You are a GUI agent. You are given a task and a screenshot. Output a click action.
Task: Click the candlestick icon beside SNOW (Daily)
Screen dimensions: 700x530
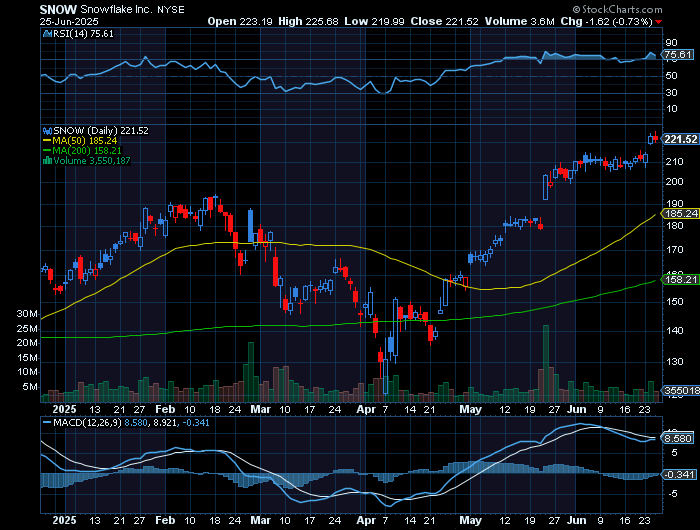[x=47, y=131]
